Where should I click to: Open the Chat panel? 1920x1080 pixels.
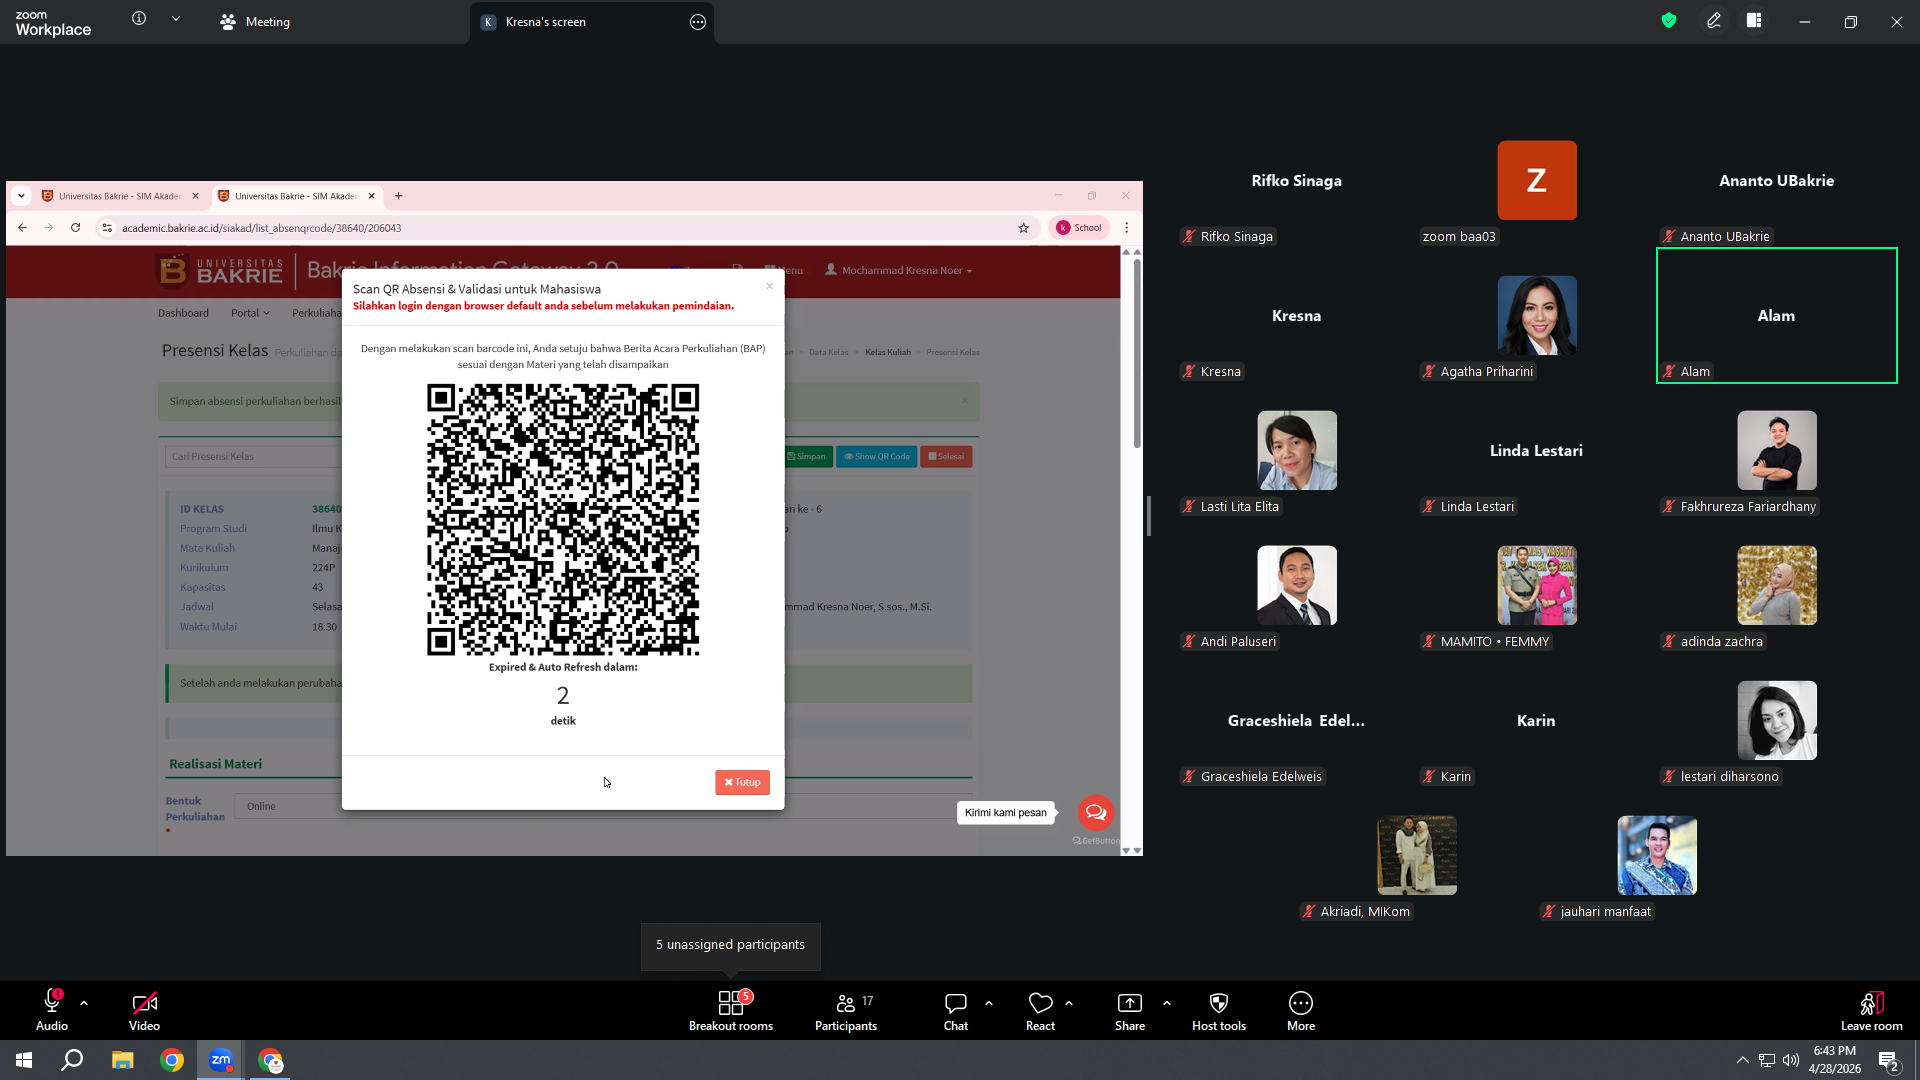[956, 1010]
